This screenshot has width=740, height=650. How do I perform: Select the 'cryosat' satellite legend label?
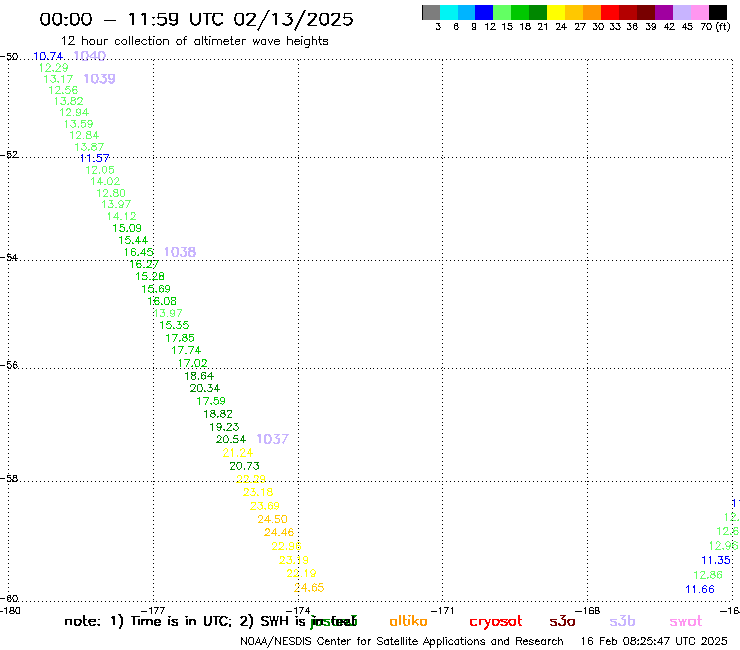tap(496, 622)
